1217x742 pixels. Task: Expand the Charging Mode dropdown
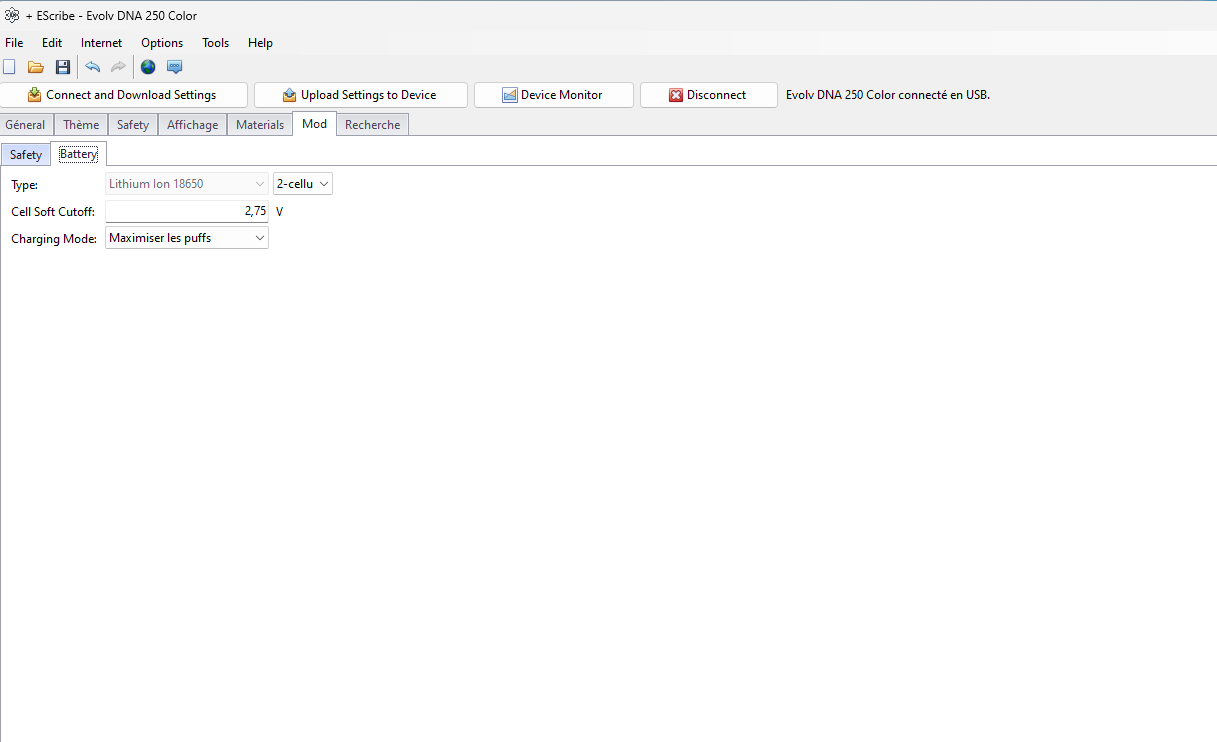[186, 238]
